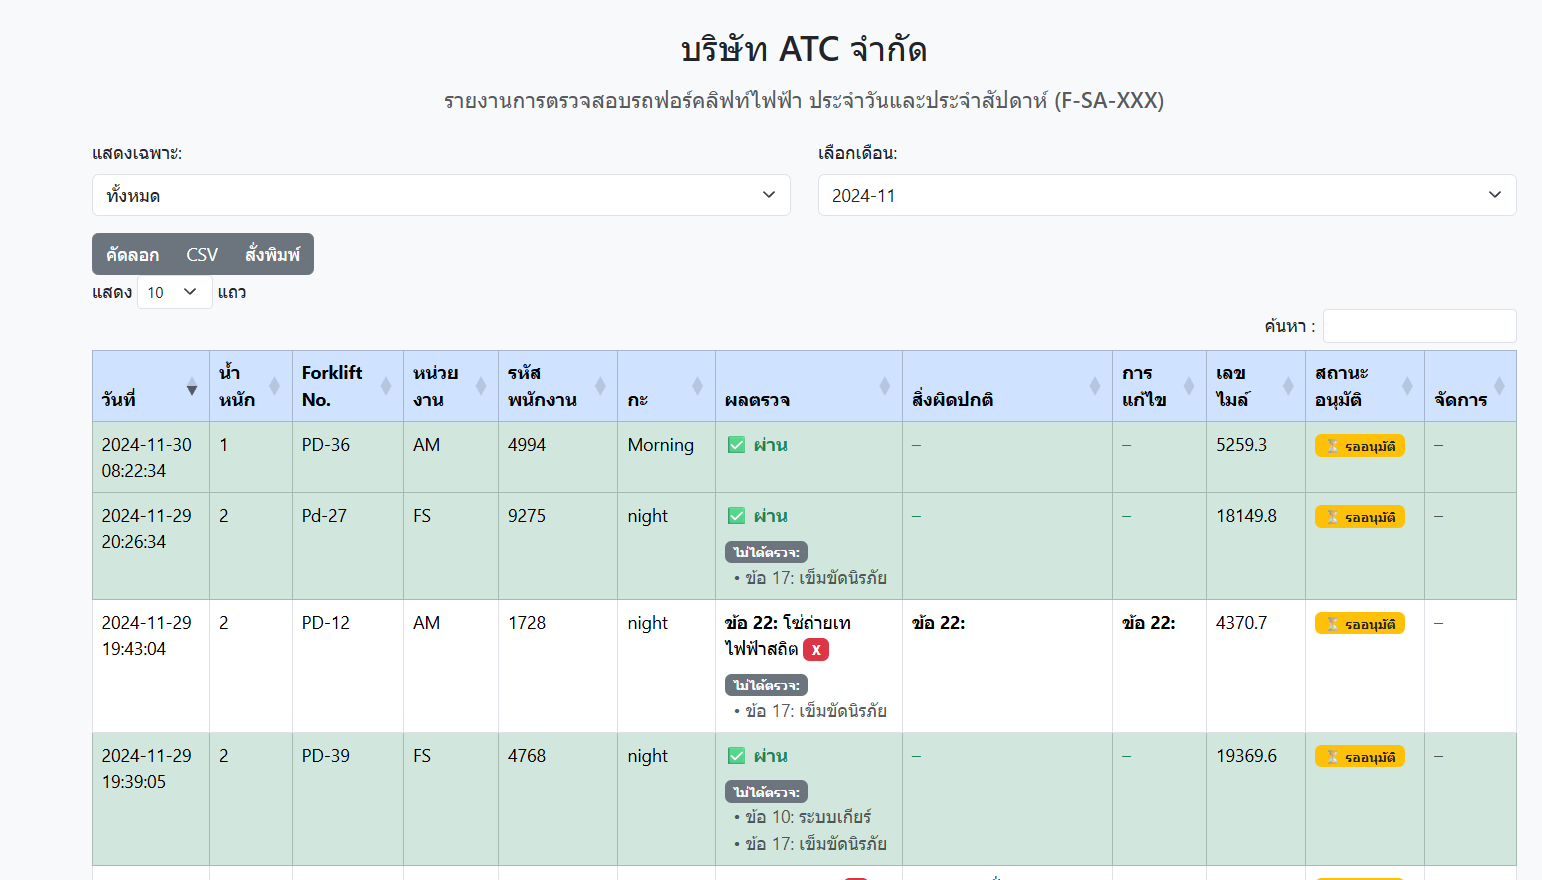This screenshot has width=1542, height=880.
Task: Sort by the น้ำหนัก column header
Action: pyautogui.click(x=250, y=386)
